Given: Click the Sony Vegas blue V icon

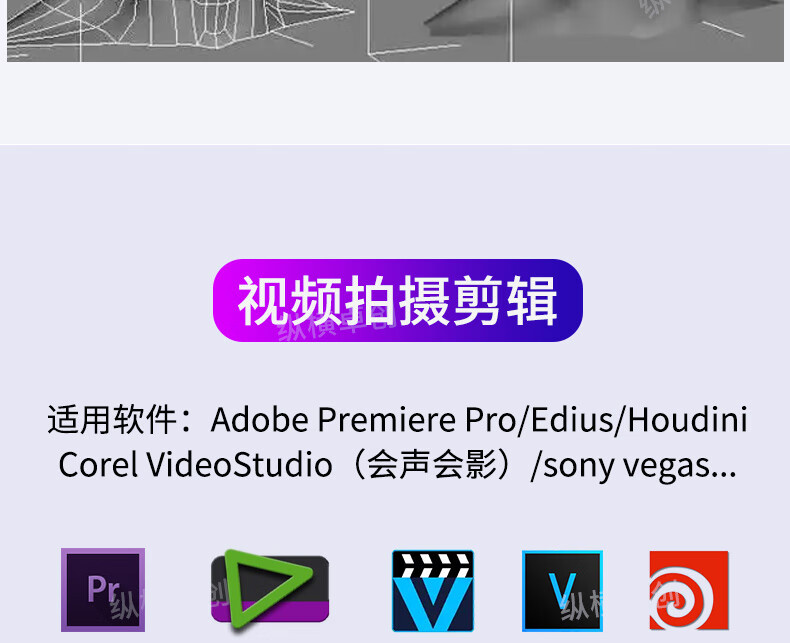Looking at the screenshot, I should [x=562, y=591].
